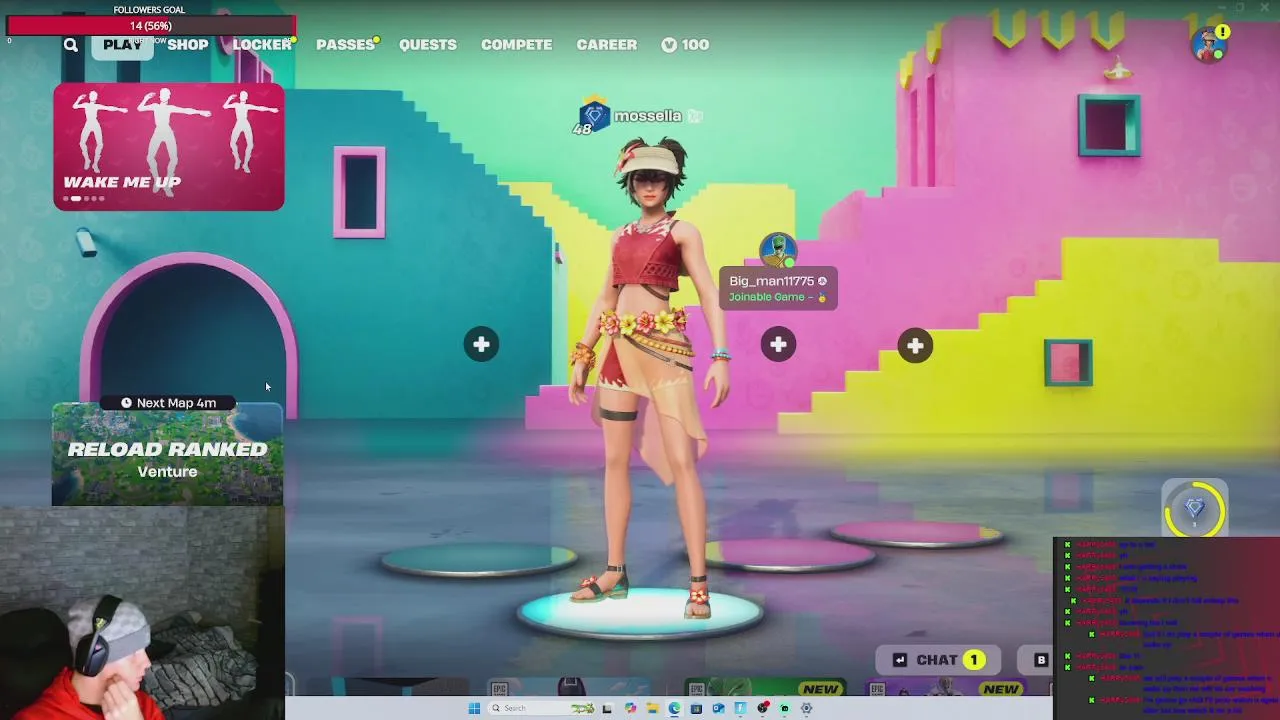Click the rightmost plus party slot
Viewport: 1280px width, 720px height.
pyautogui.click(x=915, y=346)
